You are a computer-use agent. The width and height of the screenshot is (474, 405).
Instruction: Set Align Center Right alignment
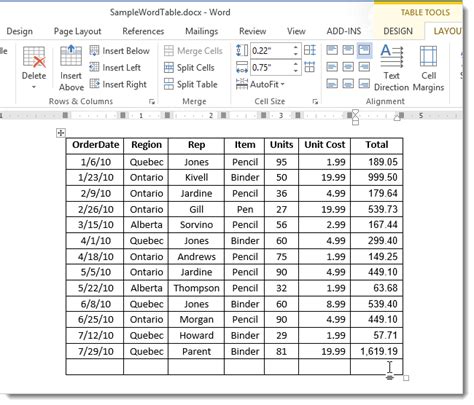point(364,67)
